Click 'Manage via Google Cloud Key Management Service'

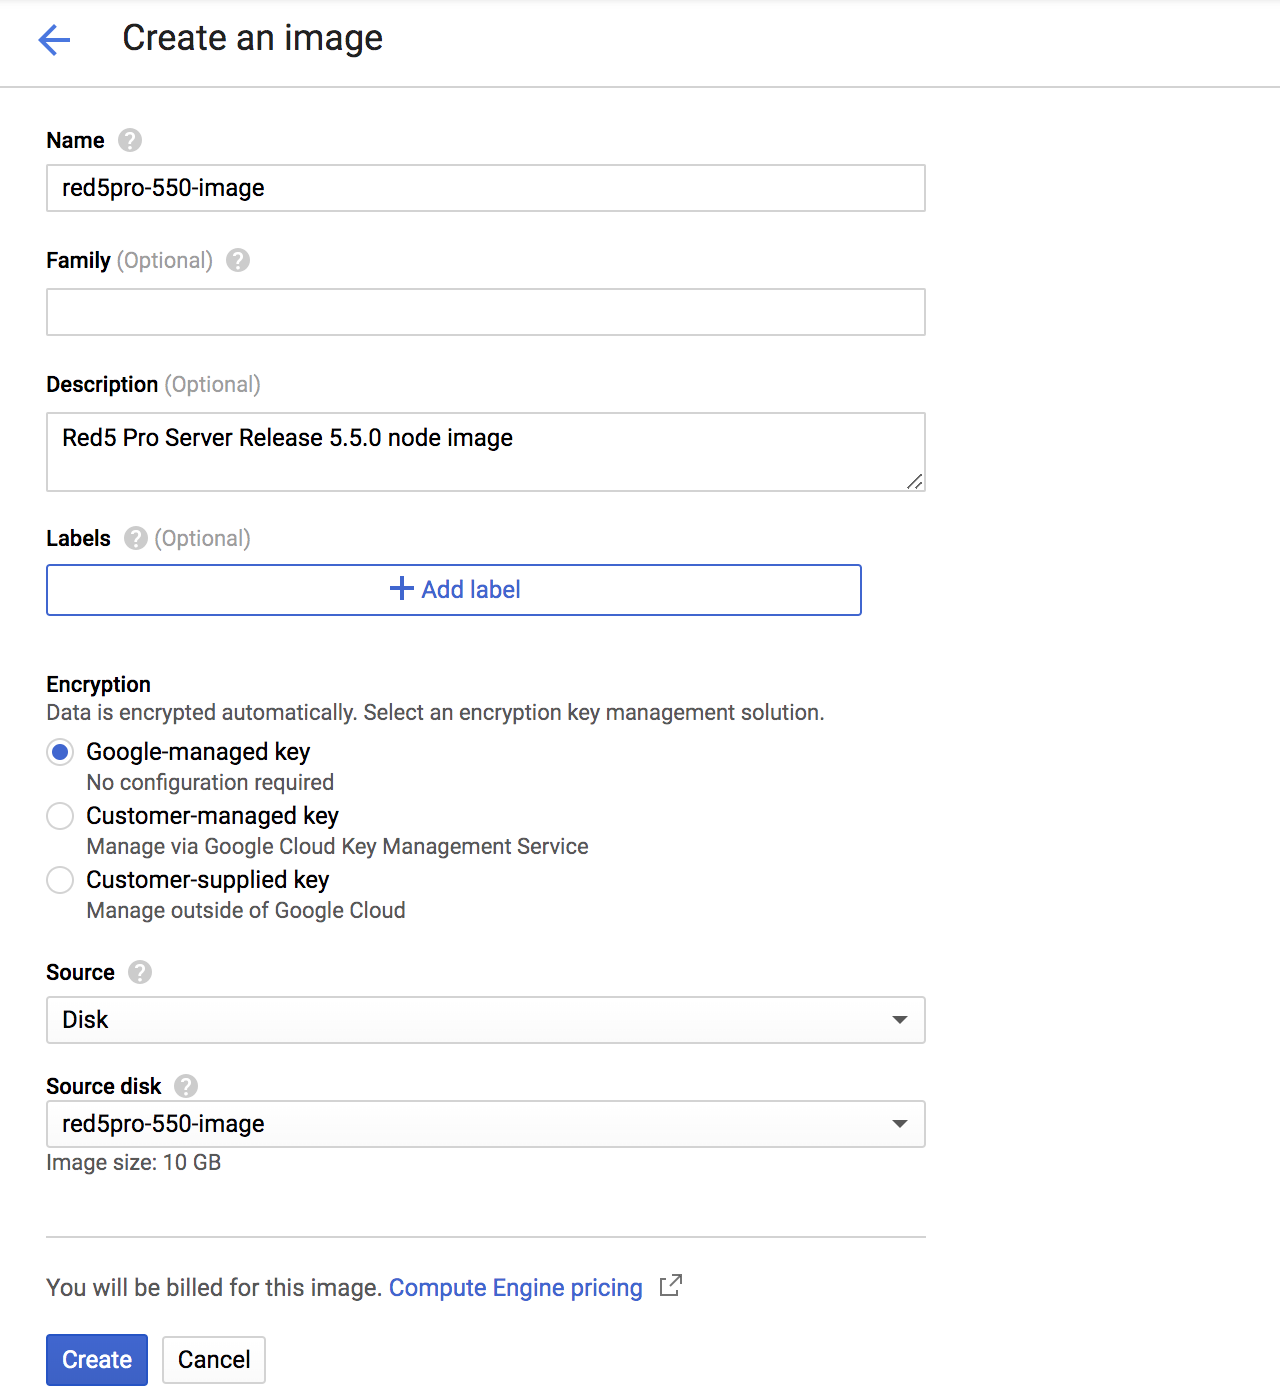(337, 846)
